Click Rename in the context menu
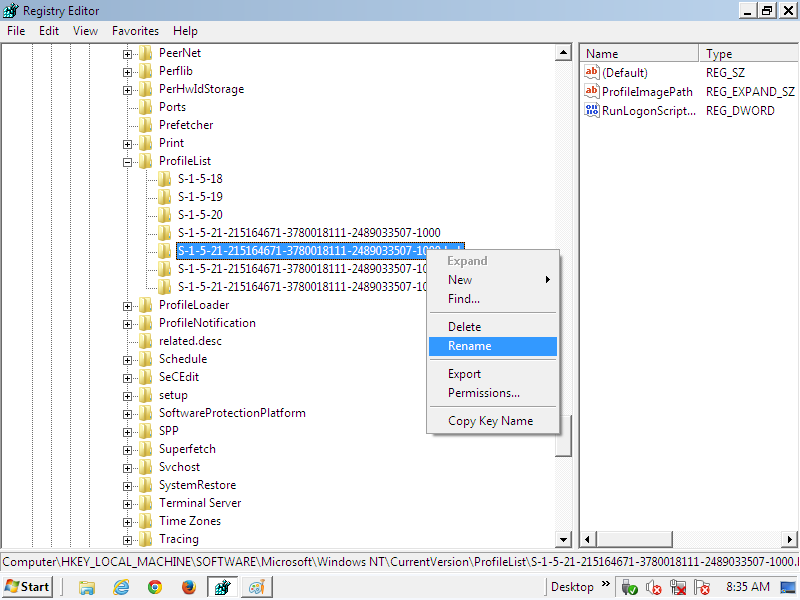800x600 pixels. [x=470, y=346]
